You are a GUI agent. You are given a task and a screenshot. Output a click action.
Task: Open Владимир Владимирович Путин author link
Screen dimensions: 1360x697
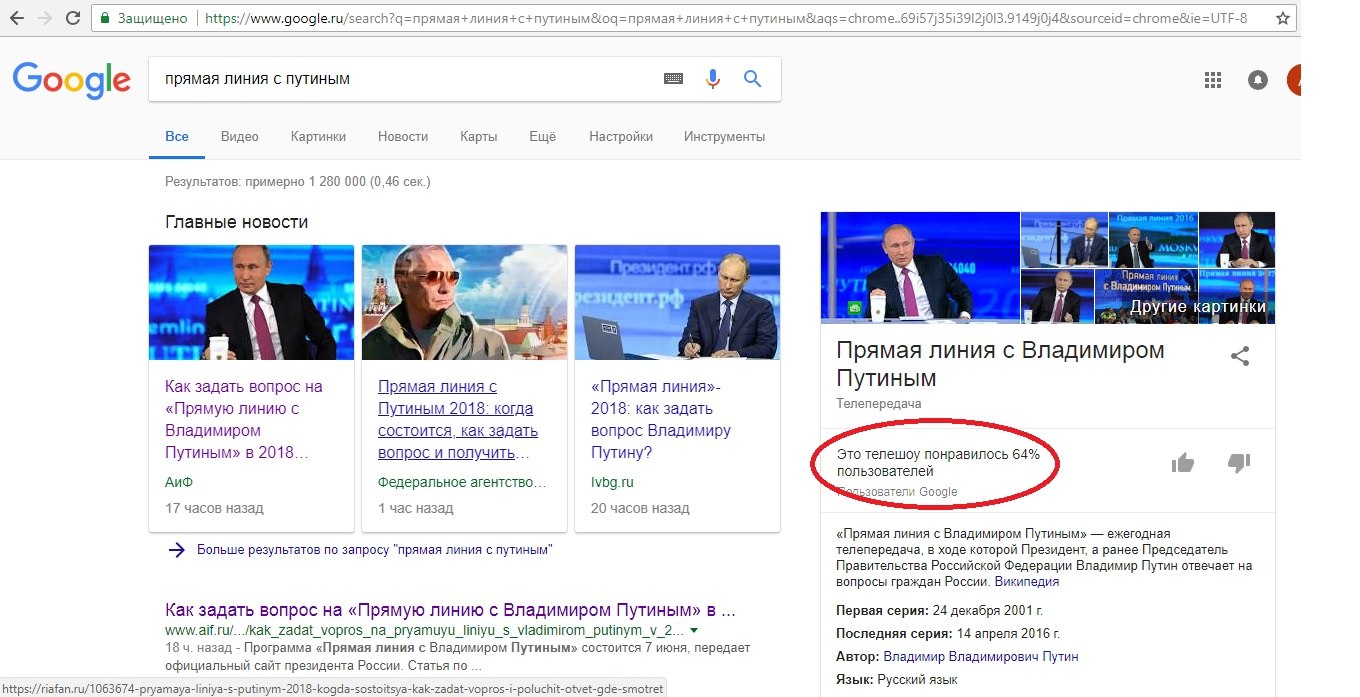[980, 656]
